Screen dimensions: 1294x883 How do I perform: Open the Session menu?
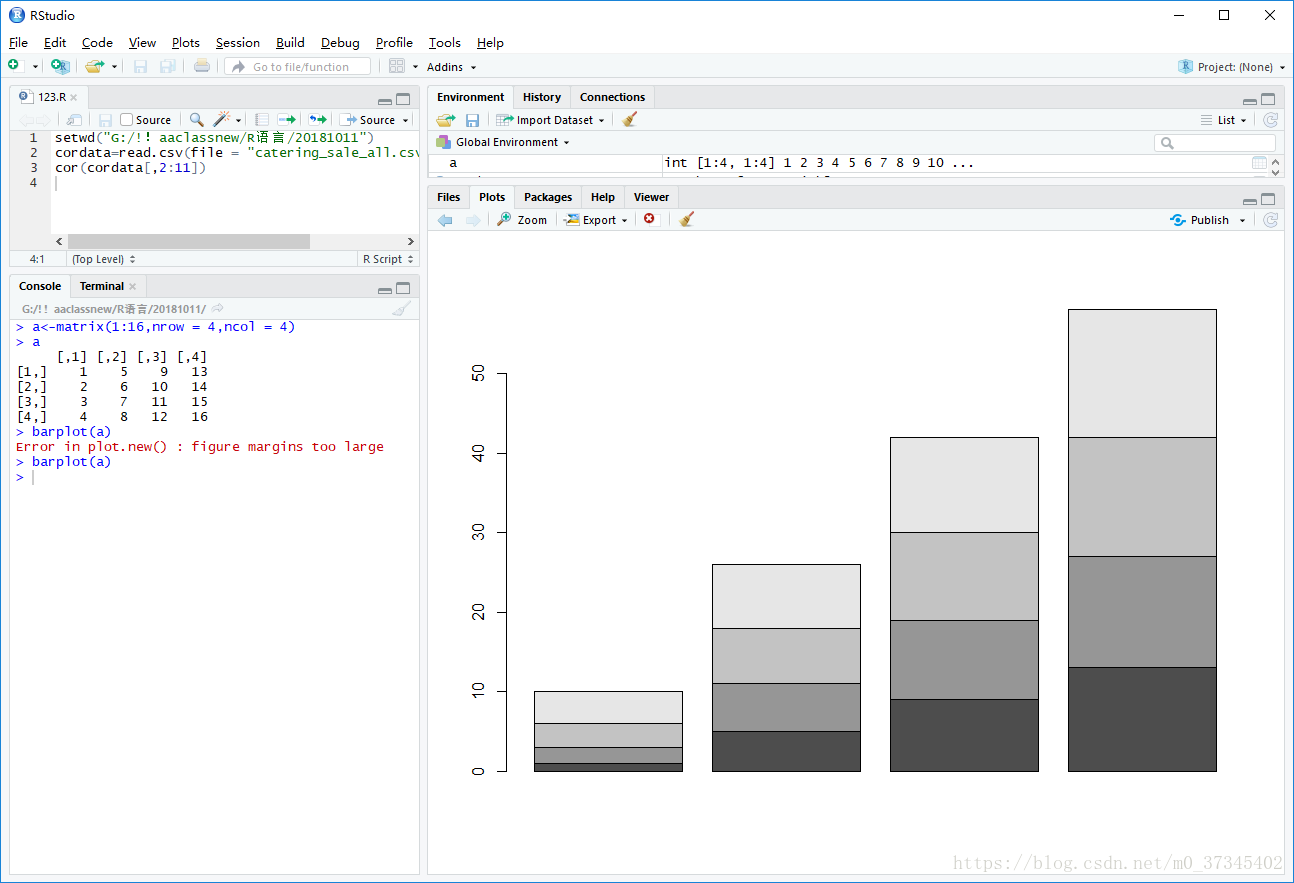(x=238, y=43)
